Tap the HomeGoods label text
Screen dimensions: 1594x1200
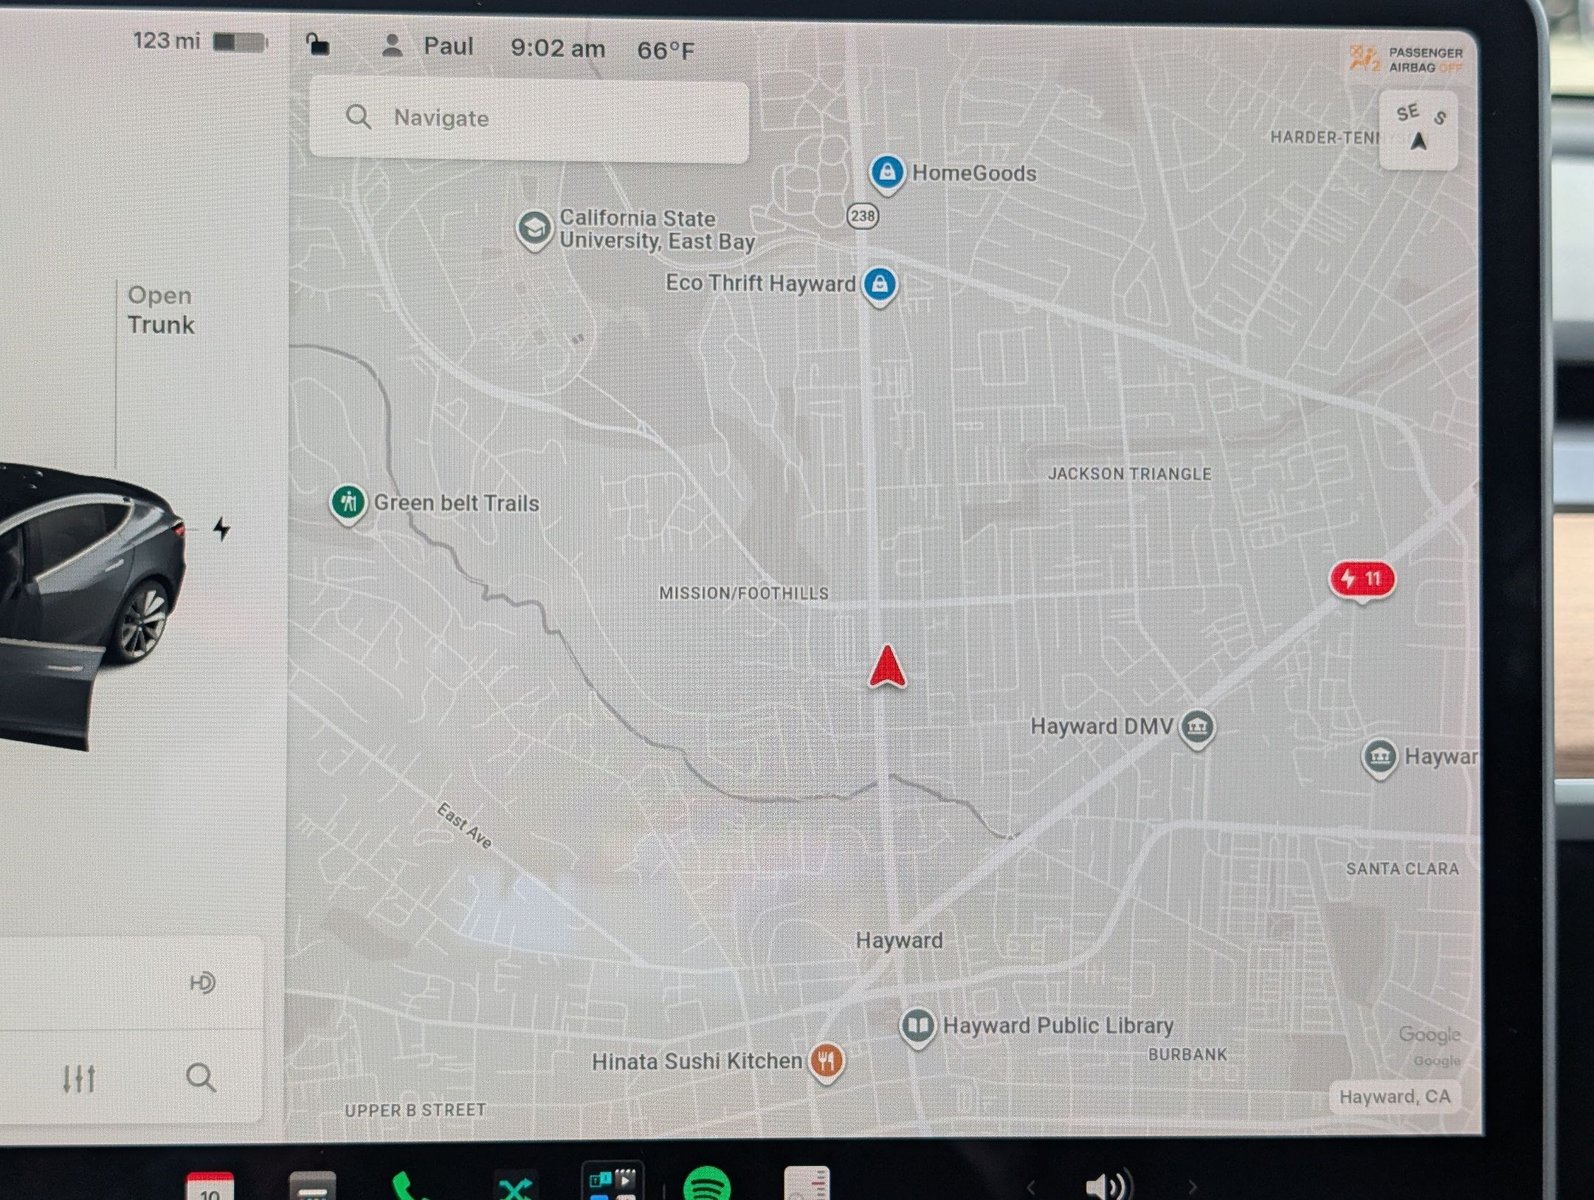point(974,174)
